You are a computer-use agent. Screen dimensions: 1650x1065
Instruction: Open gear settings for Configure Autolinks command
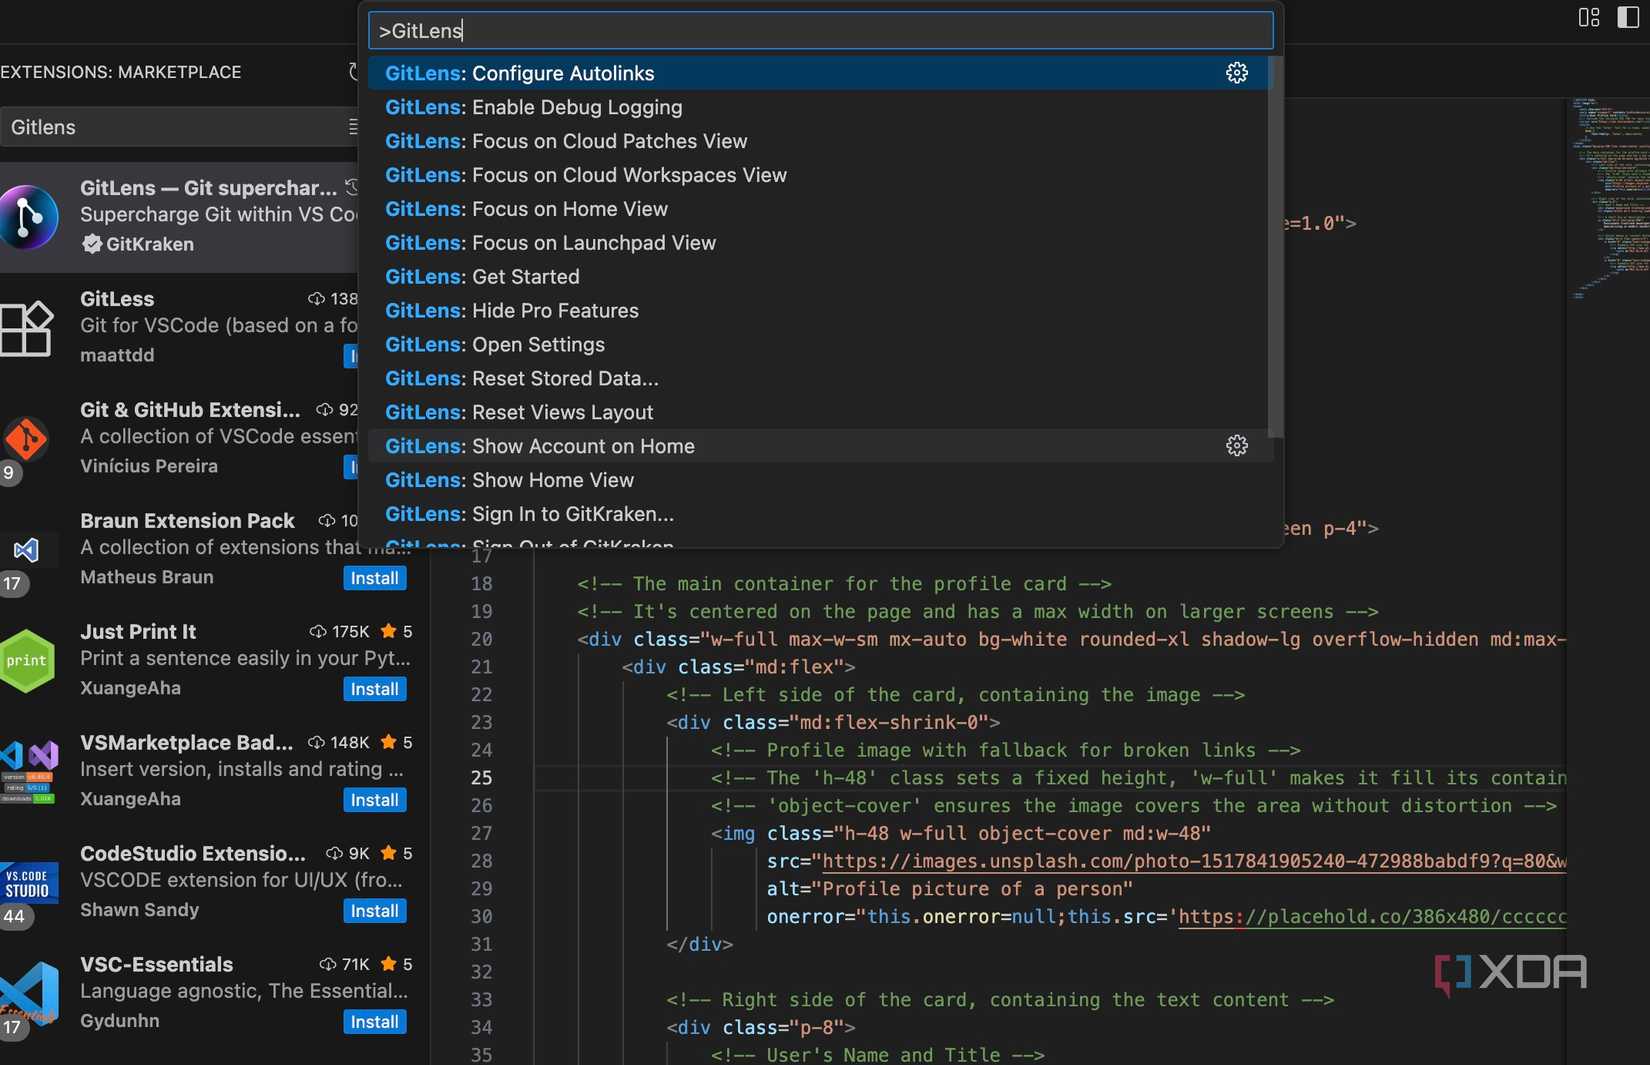[1237, 72]
